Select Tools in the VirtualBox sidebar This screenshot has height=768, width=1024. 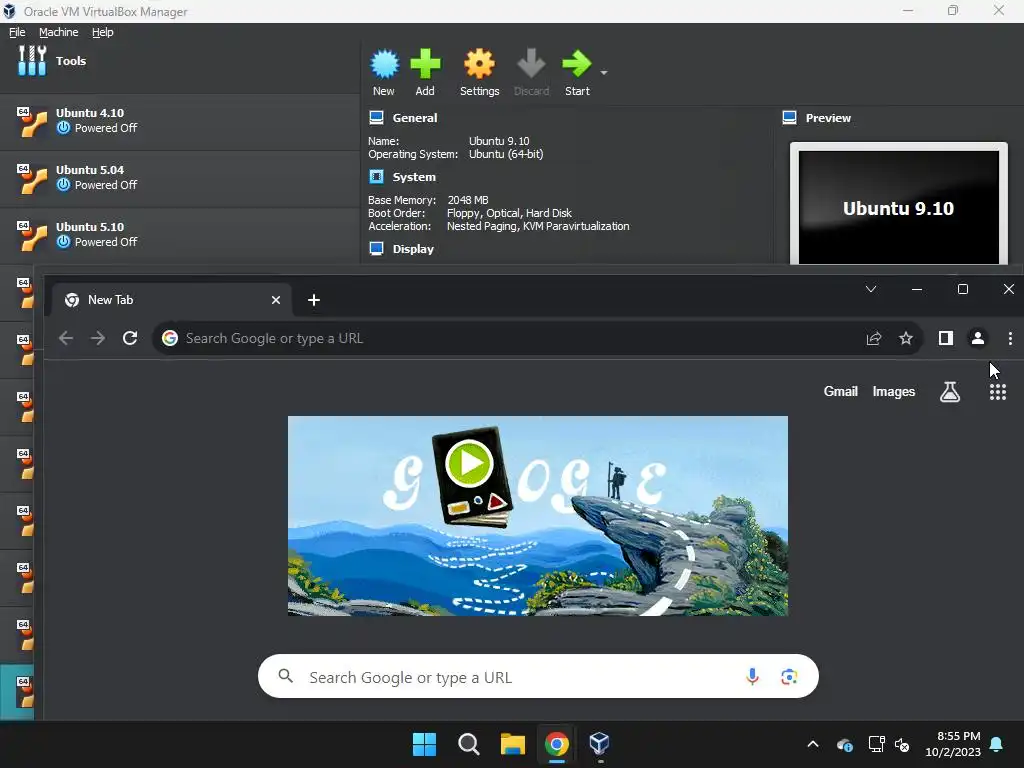point(180,61)
